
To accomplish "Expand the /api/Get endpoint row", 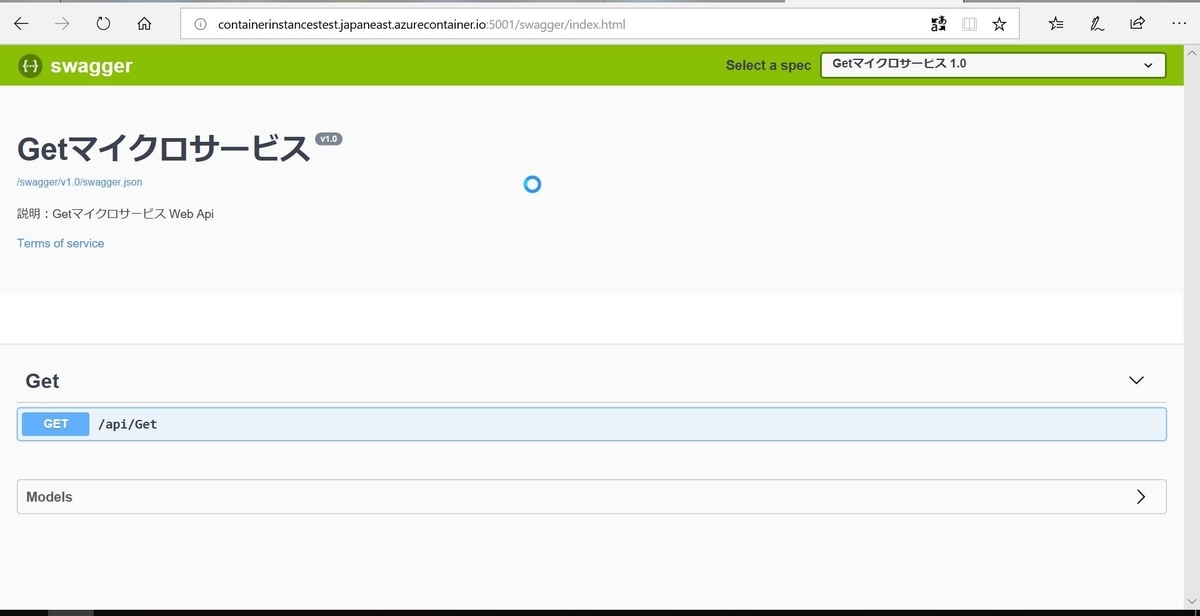I will pyautogui.click(x=592, y=424).
